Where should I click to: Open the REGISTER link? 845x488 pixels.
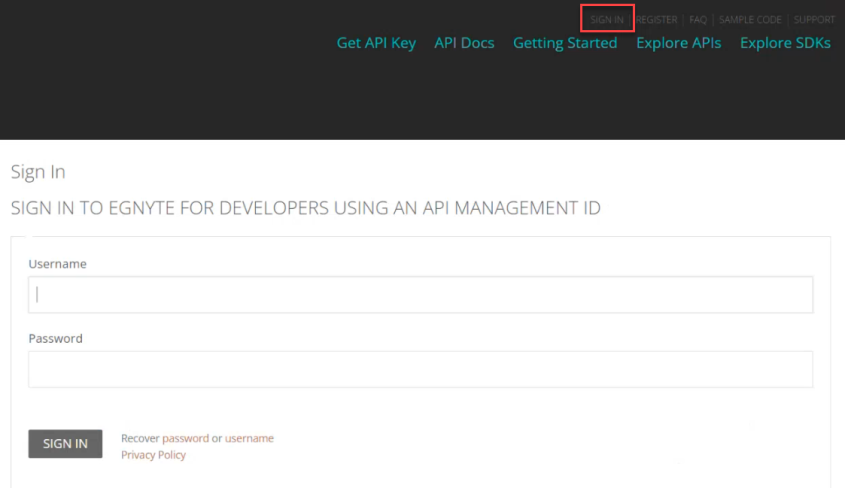(657, 20)
